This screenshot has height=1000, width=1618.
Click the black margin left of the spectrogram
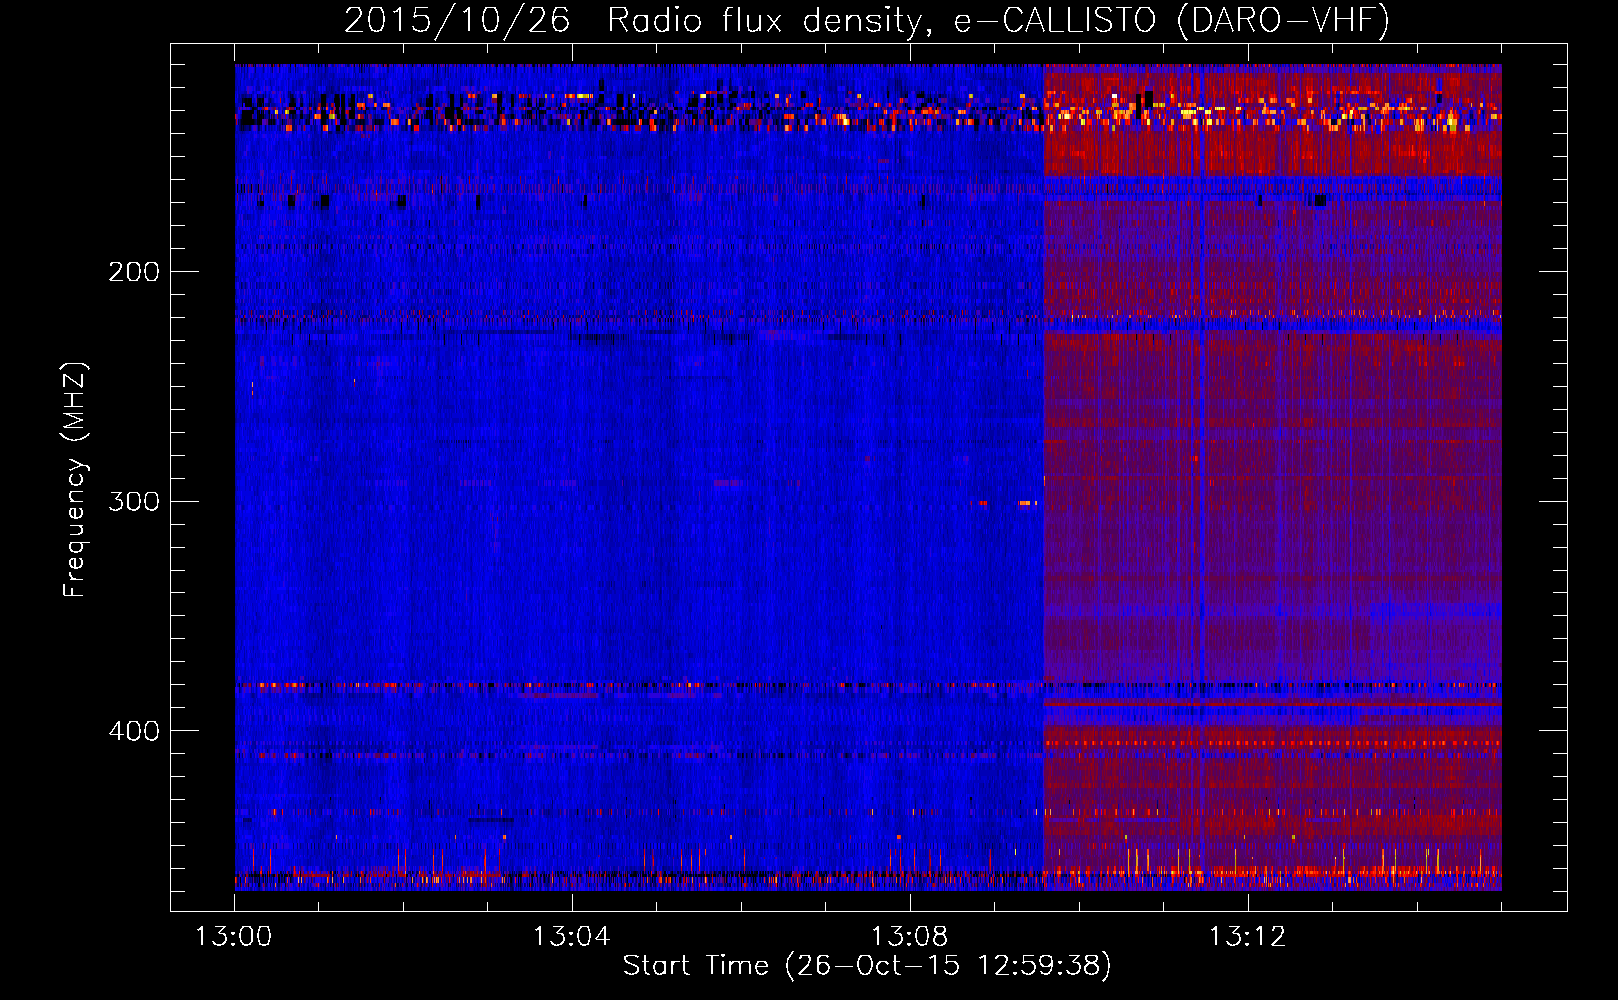[x=203, y=480]
